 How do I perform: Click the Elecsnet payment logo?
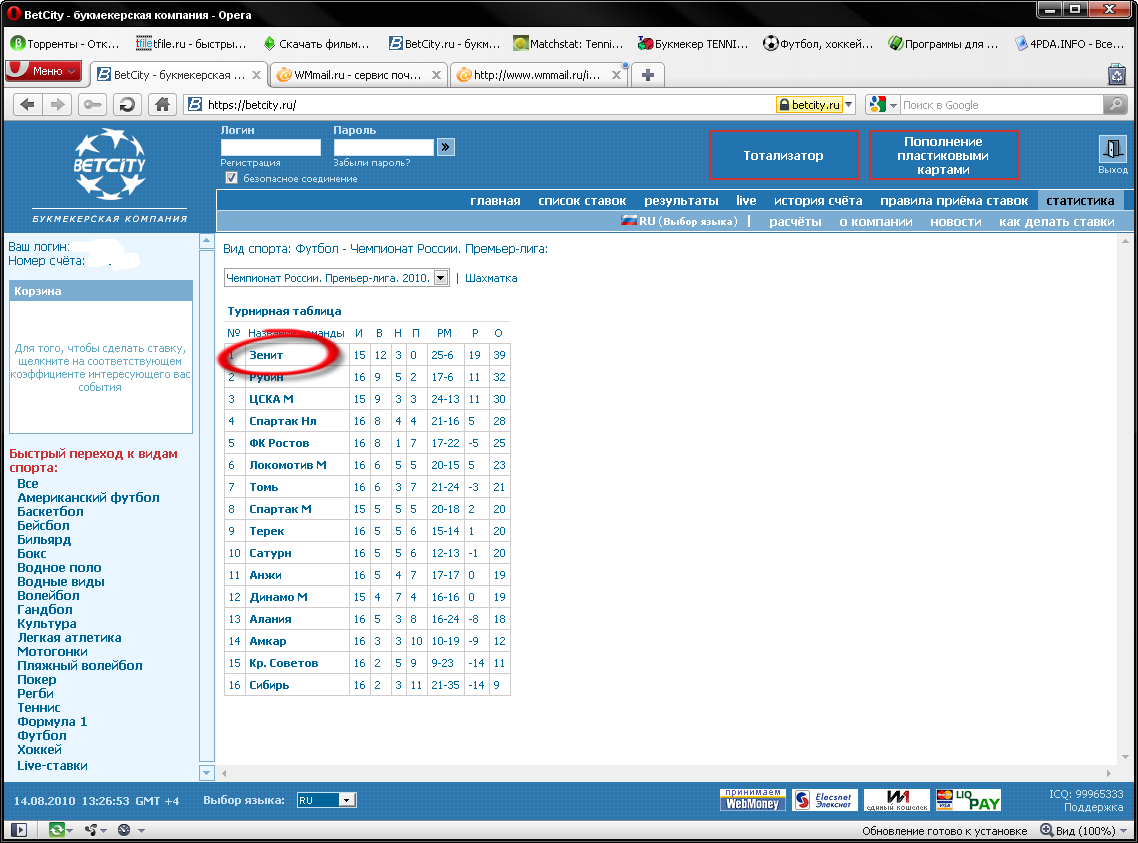(x=825, y=799)
